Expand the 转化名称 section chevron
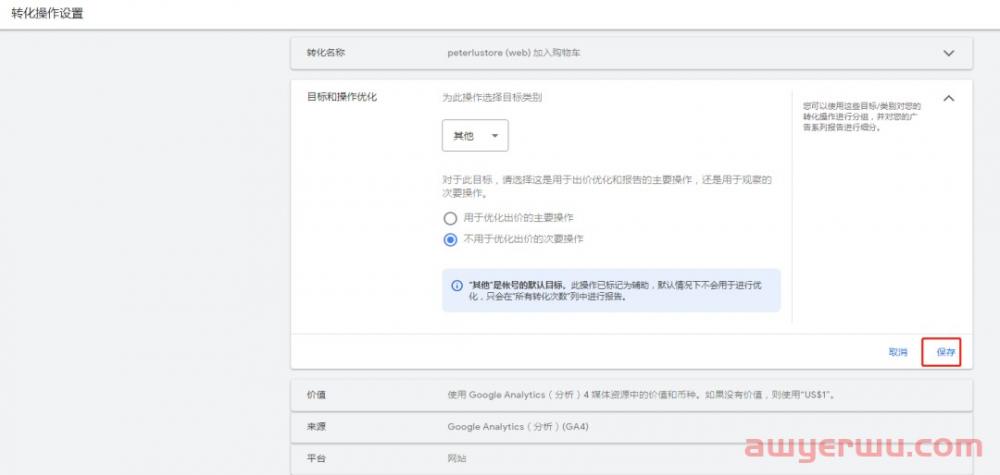 (948, 54)
